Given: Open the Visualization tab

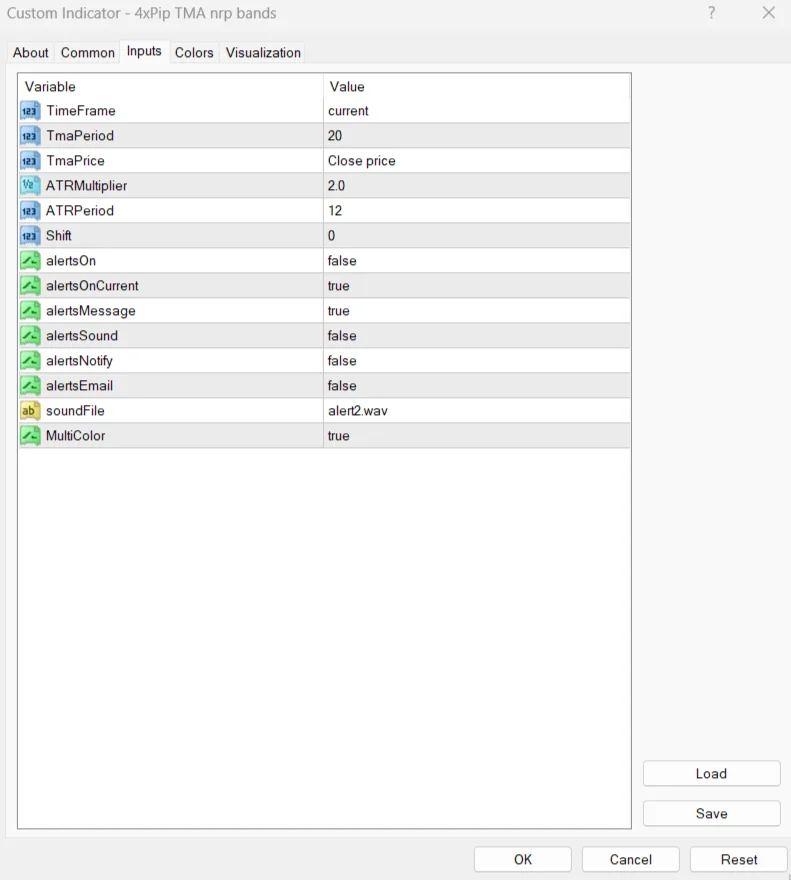Looking at the screenshot, I should [263, 53].
